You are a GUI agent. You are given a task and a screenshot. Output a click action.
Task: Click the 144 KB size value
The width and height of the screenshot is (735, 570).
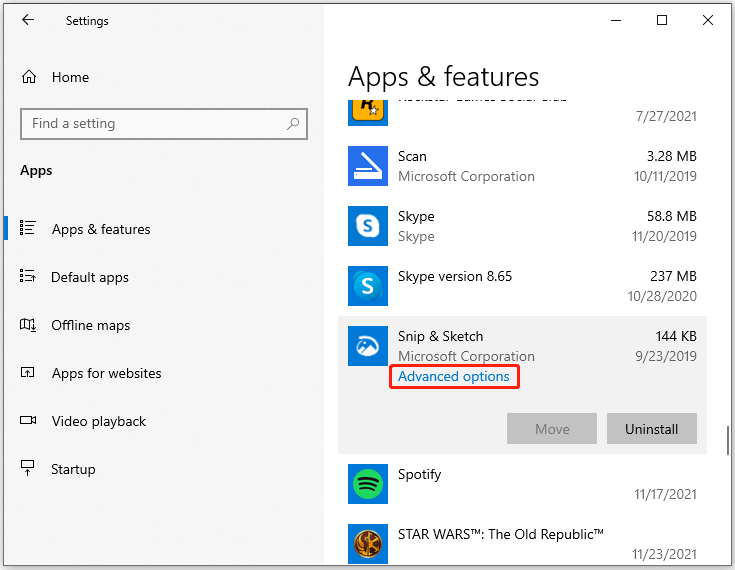tap(676, 336)
